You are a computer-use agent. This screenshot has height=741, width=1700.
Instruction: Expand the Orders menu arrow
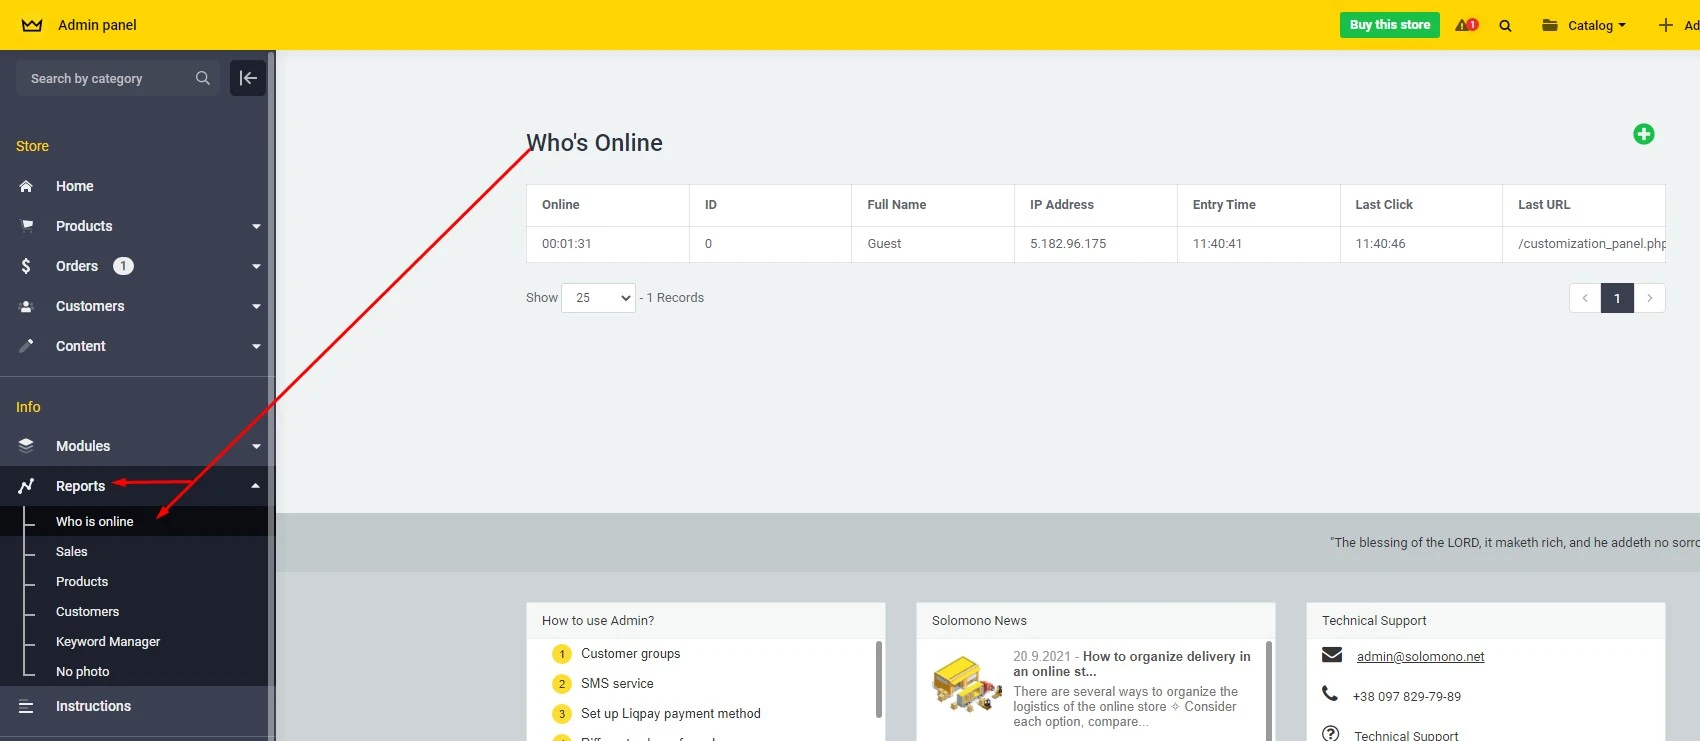[x=256, y=267]
